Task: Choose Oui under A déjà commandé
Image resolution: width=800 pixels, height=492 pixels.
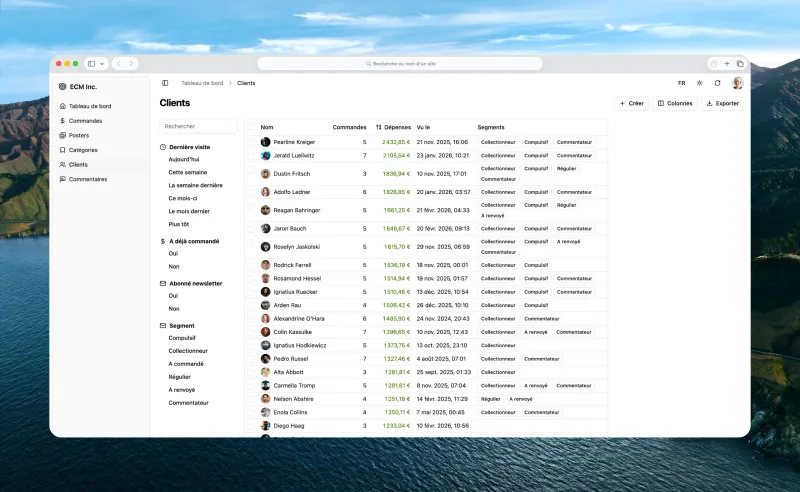Action: point(173,254)
